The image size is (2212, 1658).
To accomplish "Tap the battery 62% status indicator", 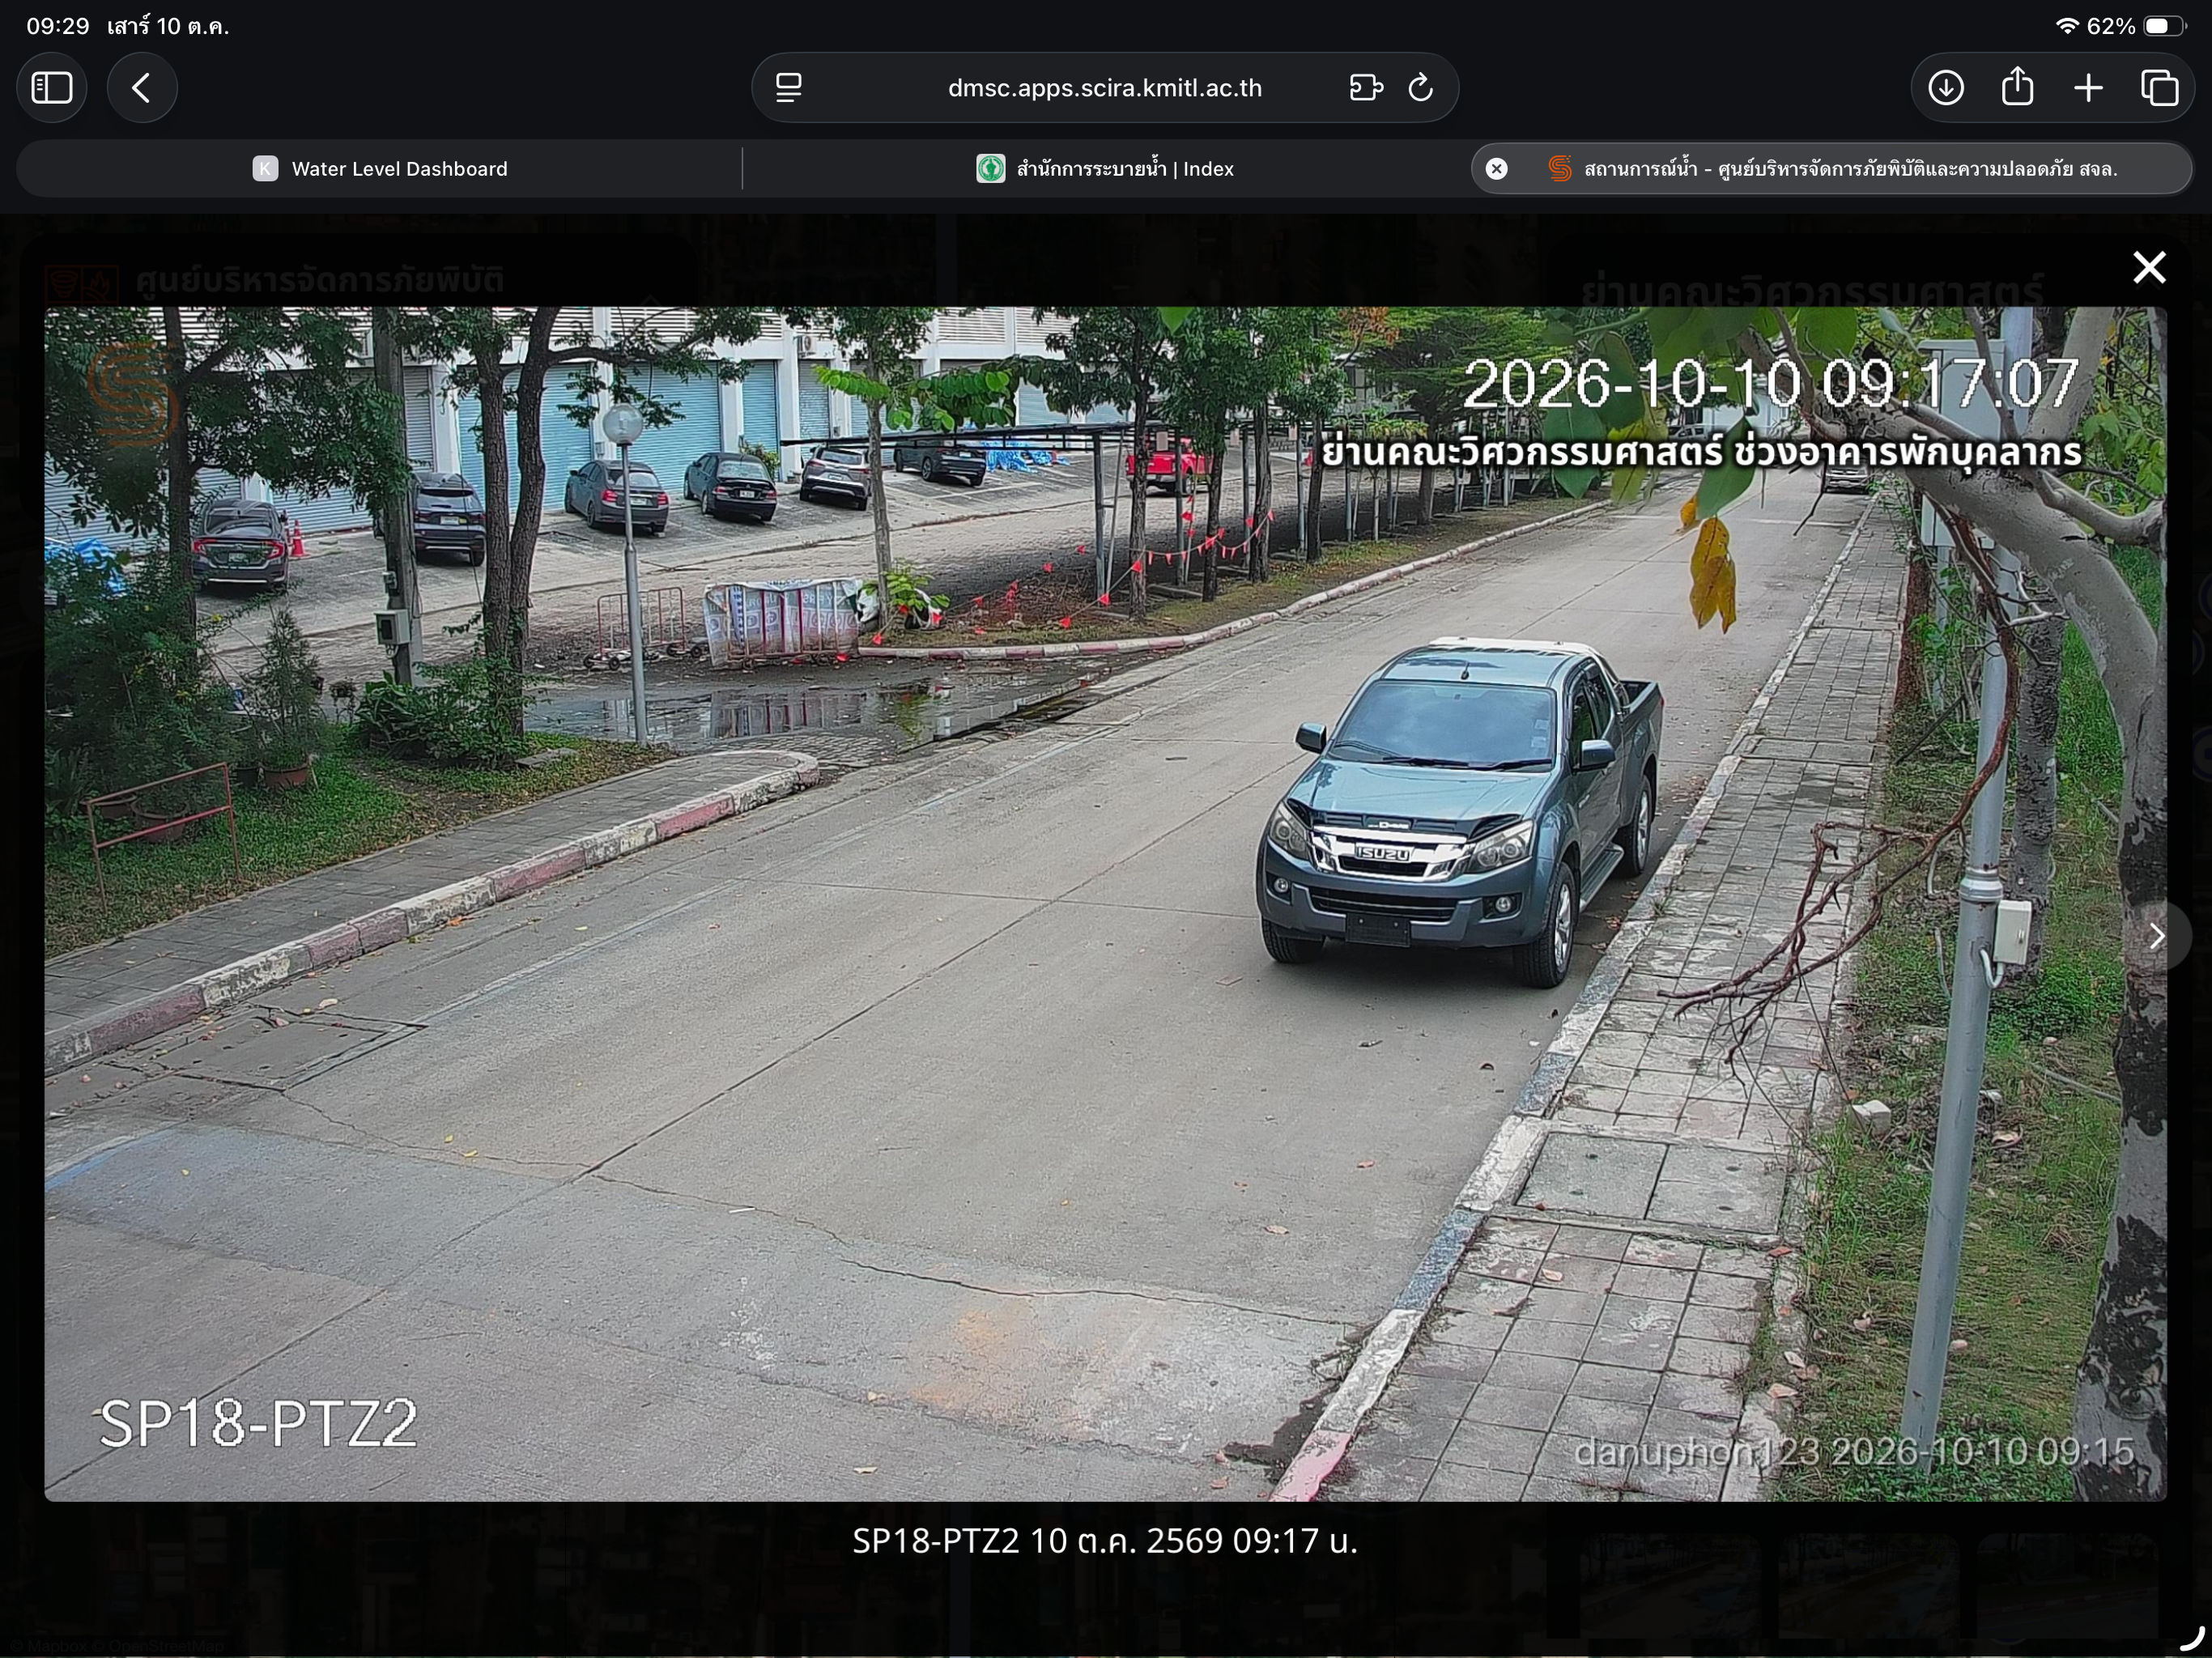I will (x=2135, y=26).
